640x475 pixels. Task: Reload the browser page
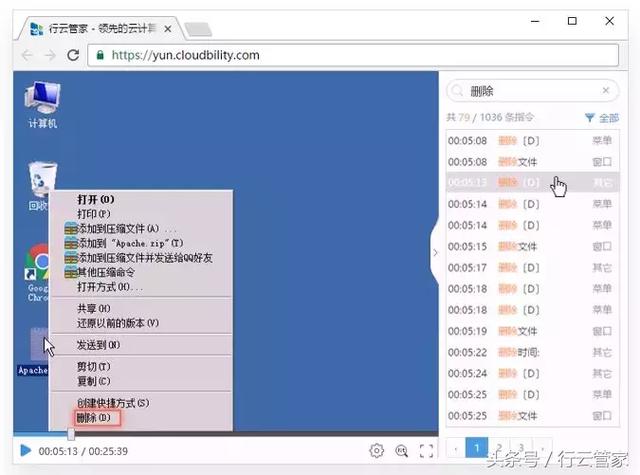point(73,55)
